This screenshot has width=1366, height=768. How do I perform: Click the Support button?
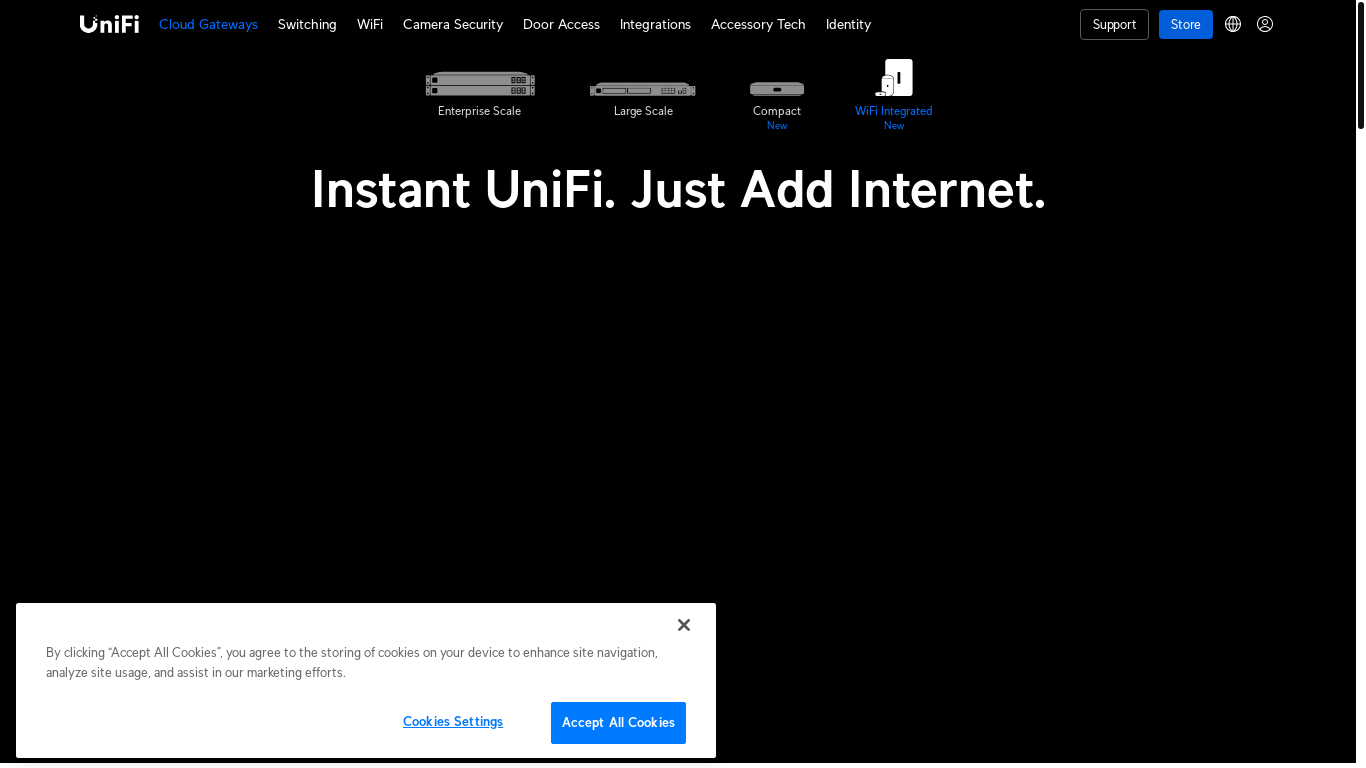pyautogui.click(x=1114, y=24)
